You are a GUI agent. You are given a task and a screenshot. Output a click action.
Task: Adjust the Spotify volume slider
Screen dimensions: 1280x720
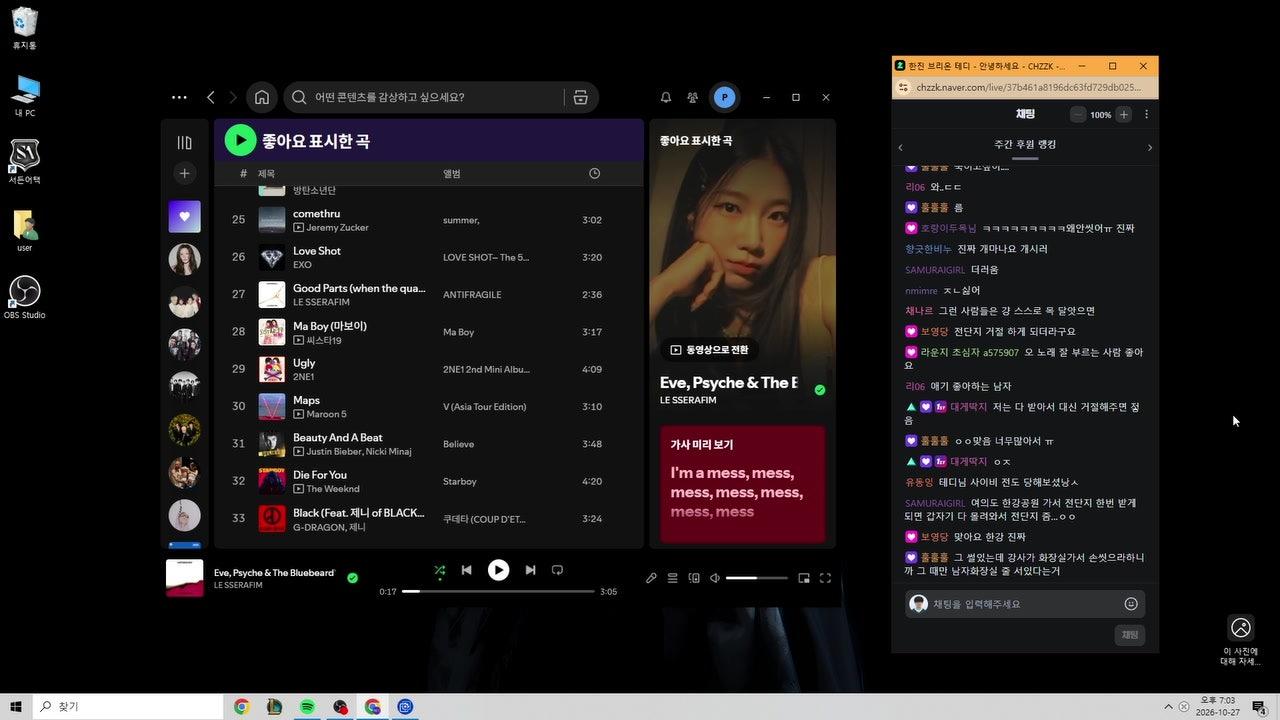point(756,578)
